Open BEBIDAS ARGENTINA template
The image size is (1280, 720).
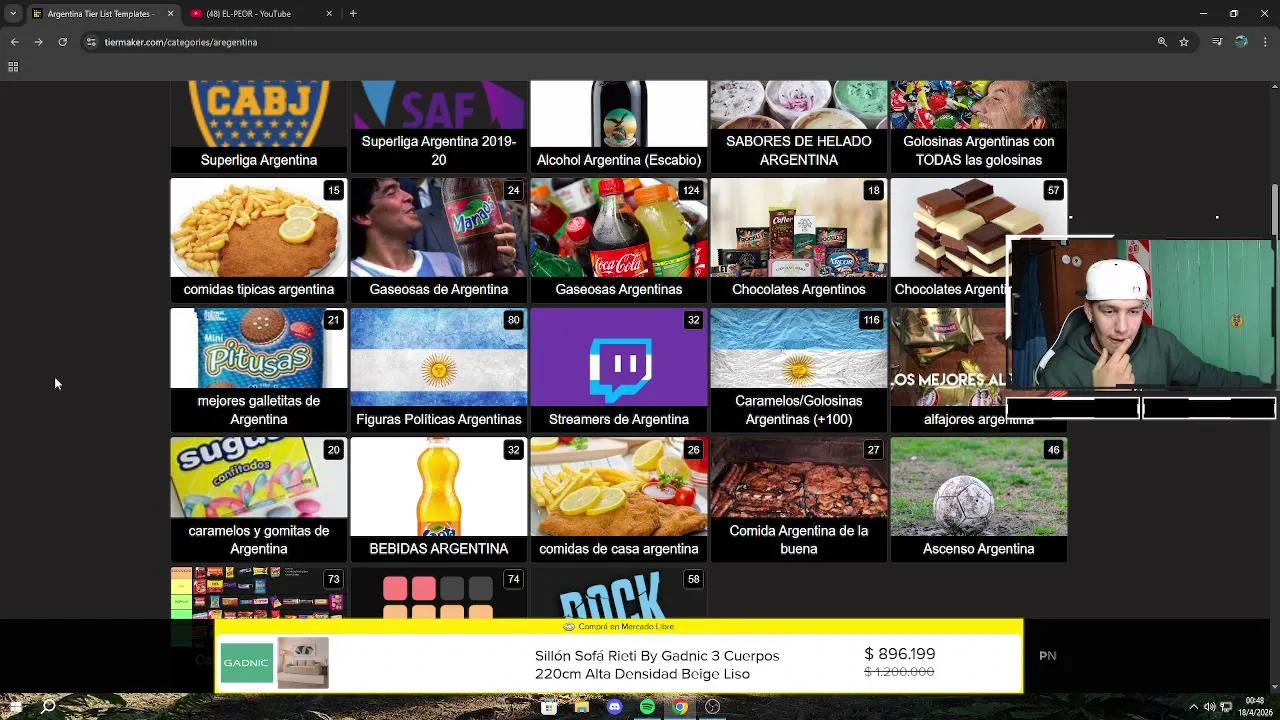(439, 500)
